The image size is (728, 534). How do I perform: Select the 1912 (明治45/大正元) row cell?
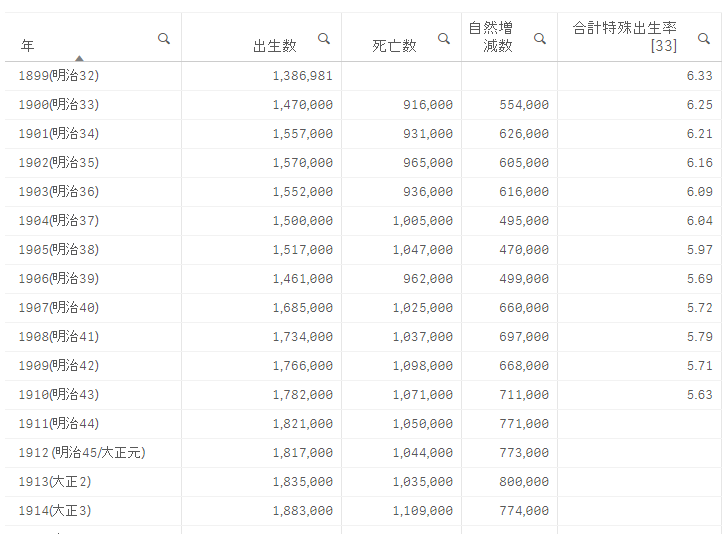[x=82, y=453]
